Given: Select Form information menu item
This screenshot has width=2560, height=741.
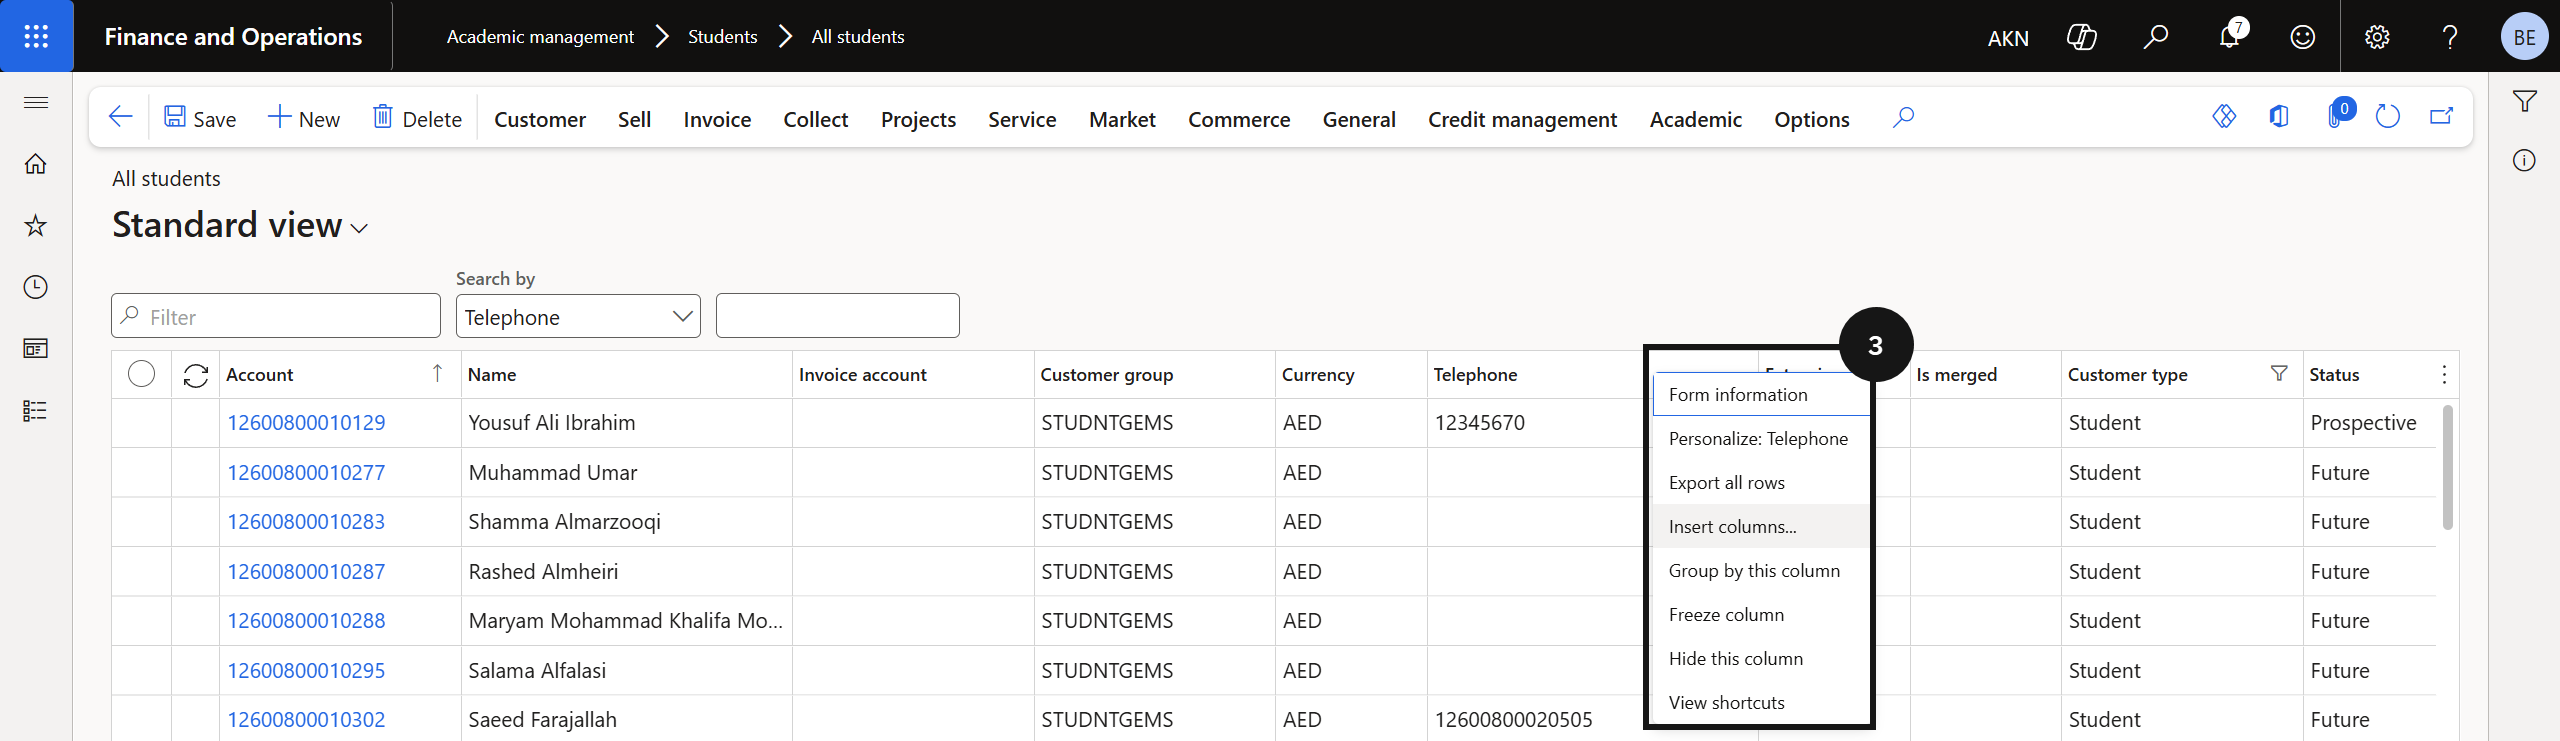Looking at the screenshot, I should [1760, 395].
